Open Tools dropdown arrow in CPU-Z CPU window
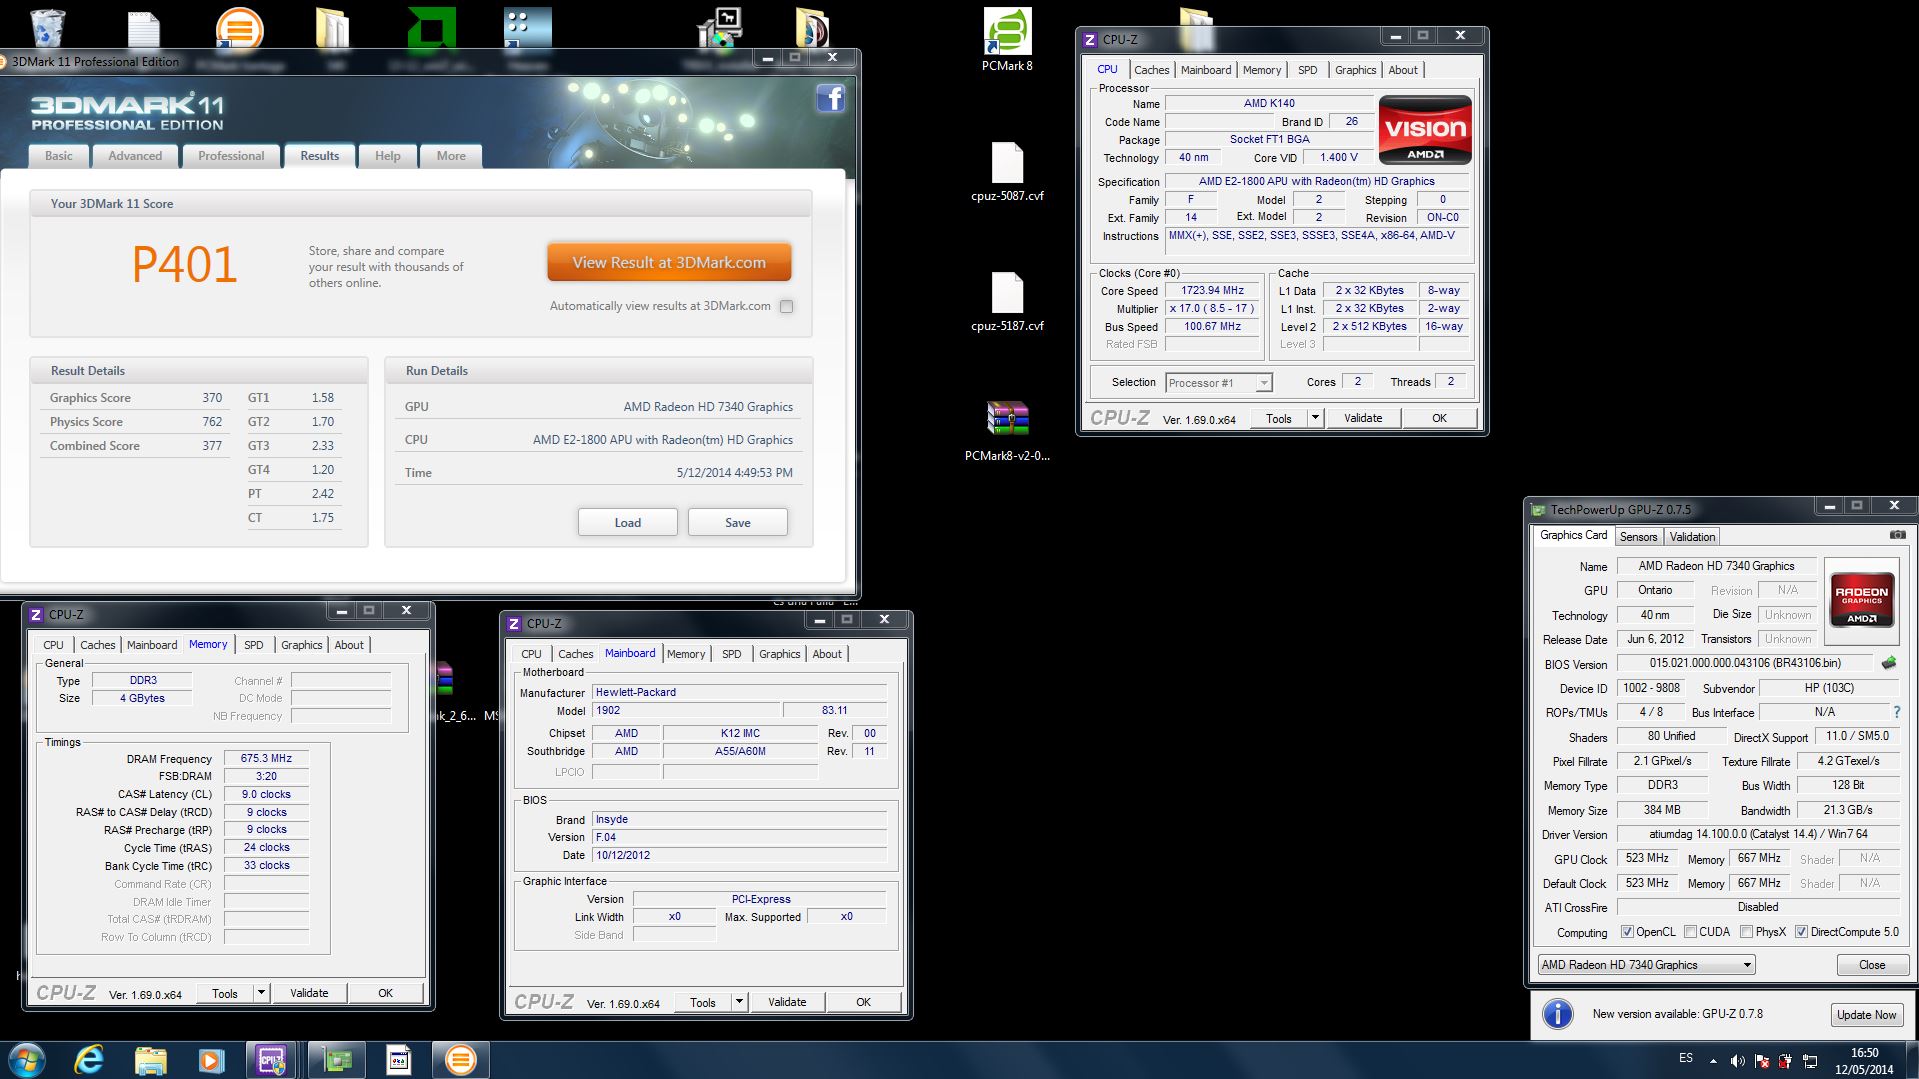The width and height of the screenshot is (1919, 1079). (1315, 418)
